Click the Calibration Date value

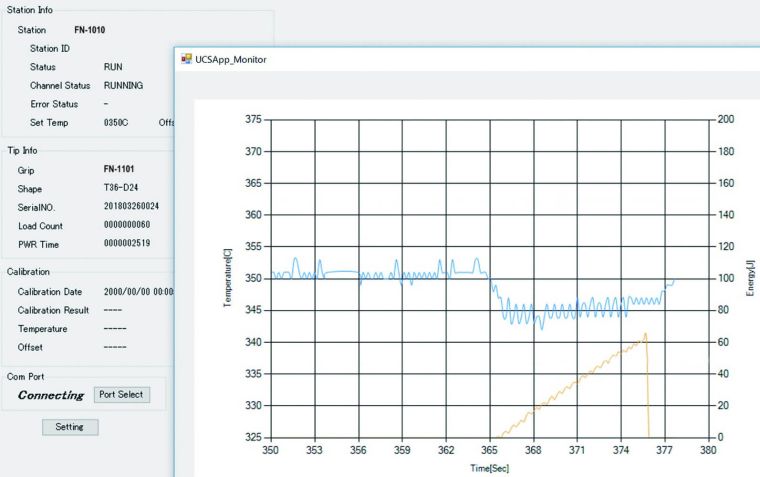tap(138, 291)
